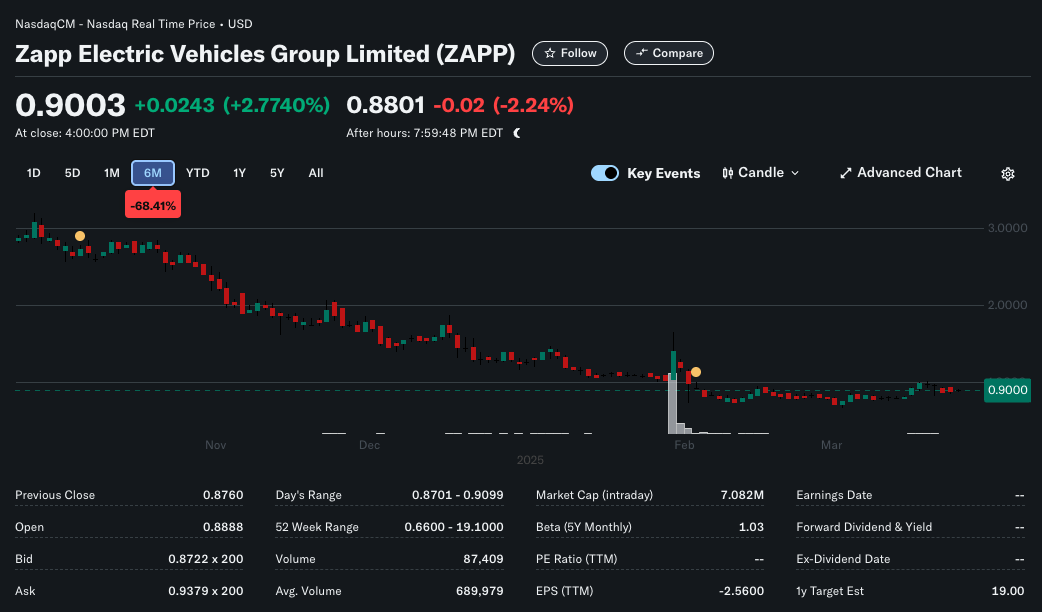The image size is (1042, 612).
Task: Click the -68.41% change tooltip
Action: (x=153, y=205)
